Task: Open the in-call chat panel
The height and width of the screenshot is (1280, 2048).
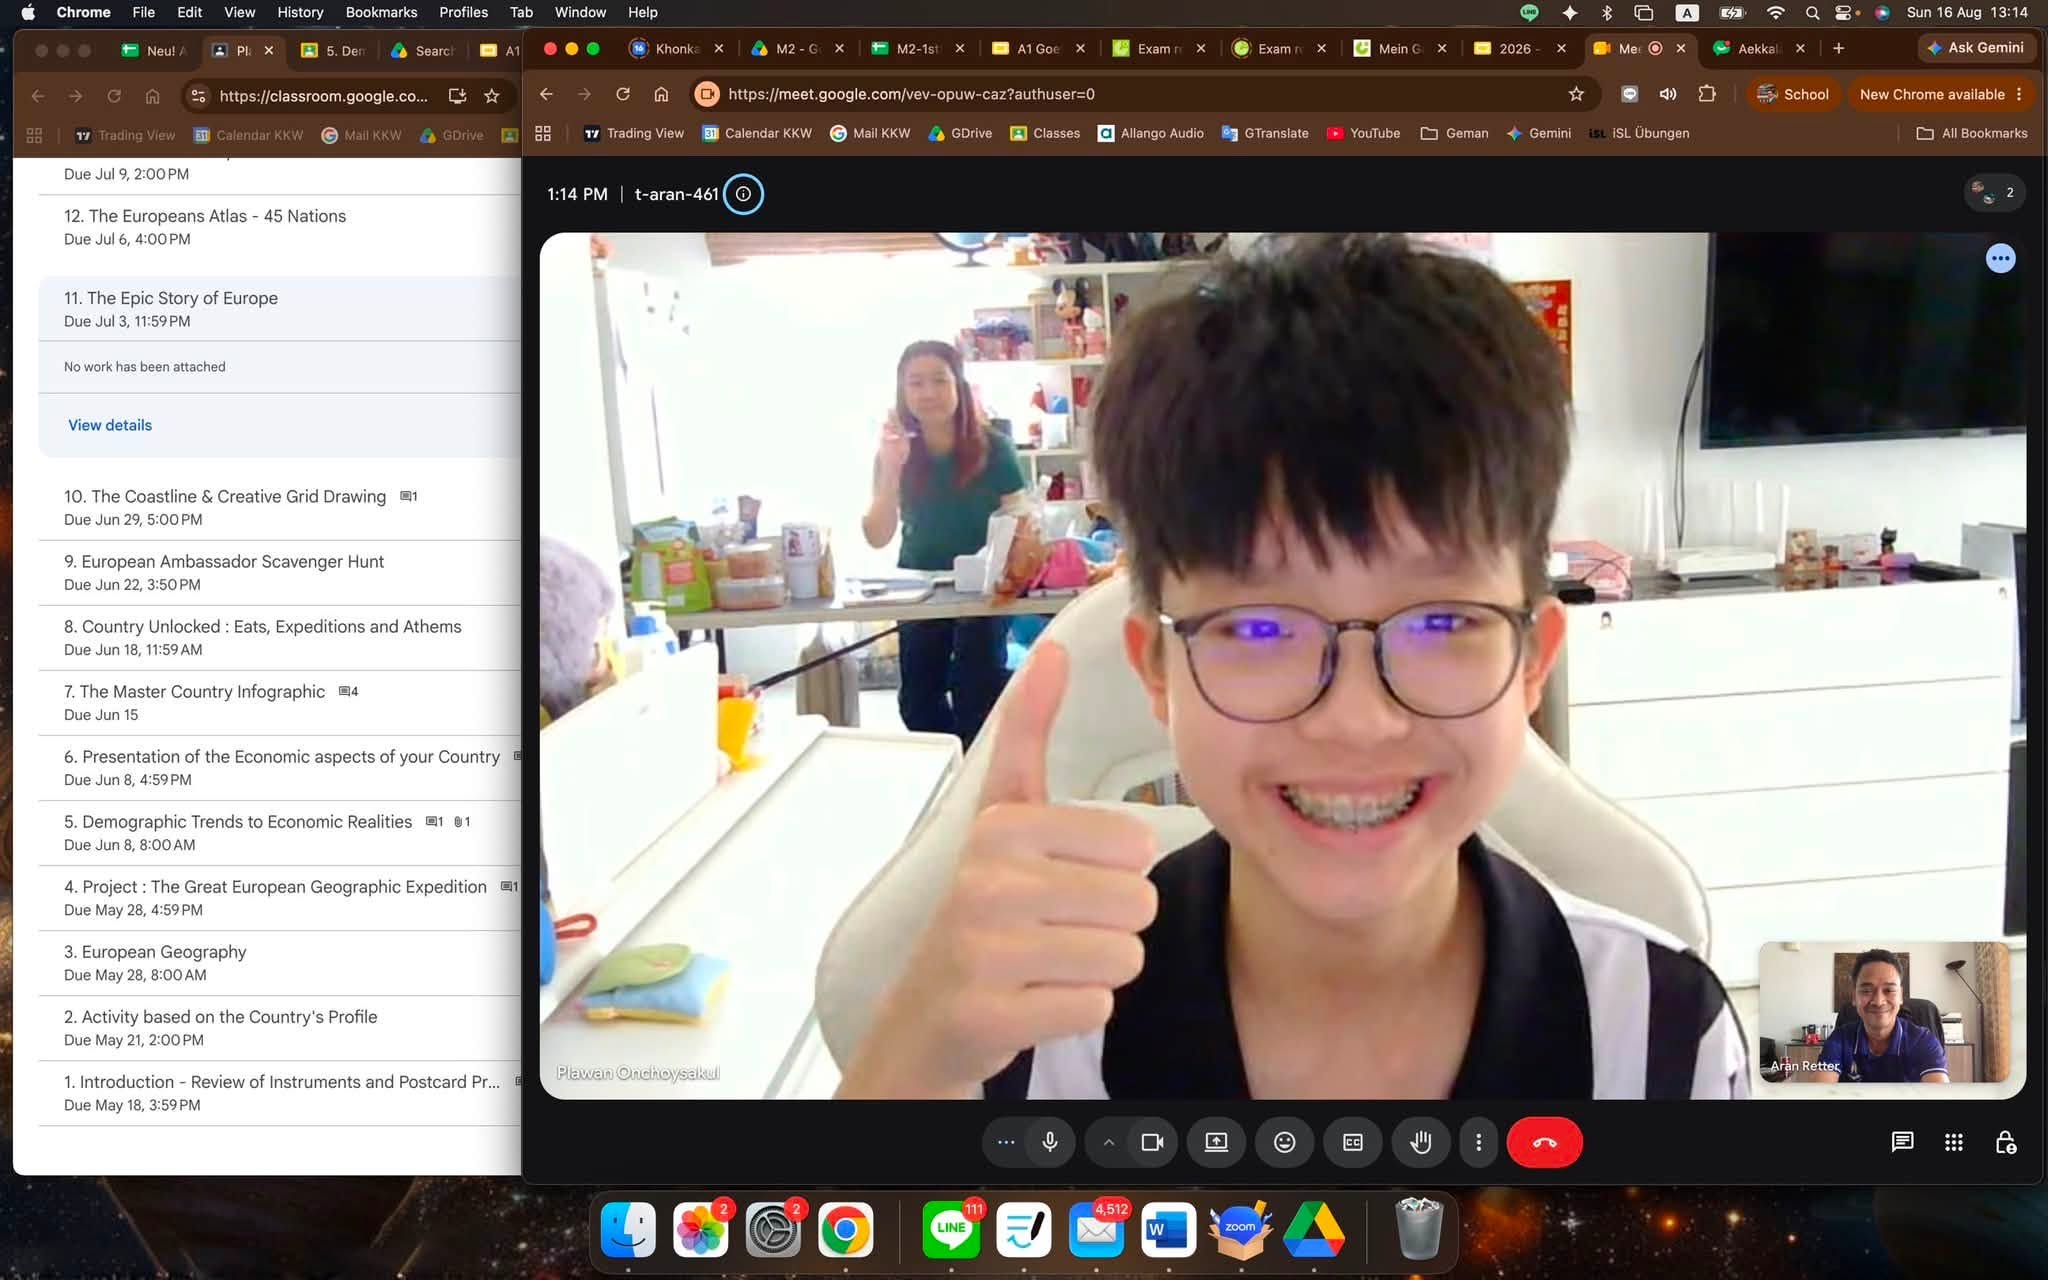Action: click(x=1902, y=1142)
